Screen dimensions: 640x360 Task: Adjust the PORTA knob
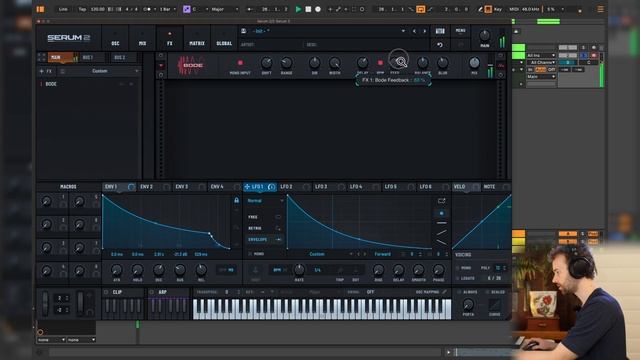[x=468, y=304]
